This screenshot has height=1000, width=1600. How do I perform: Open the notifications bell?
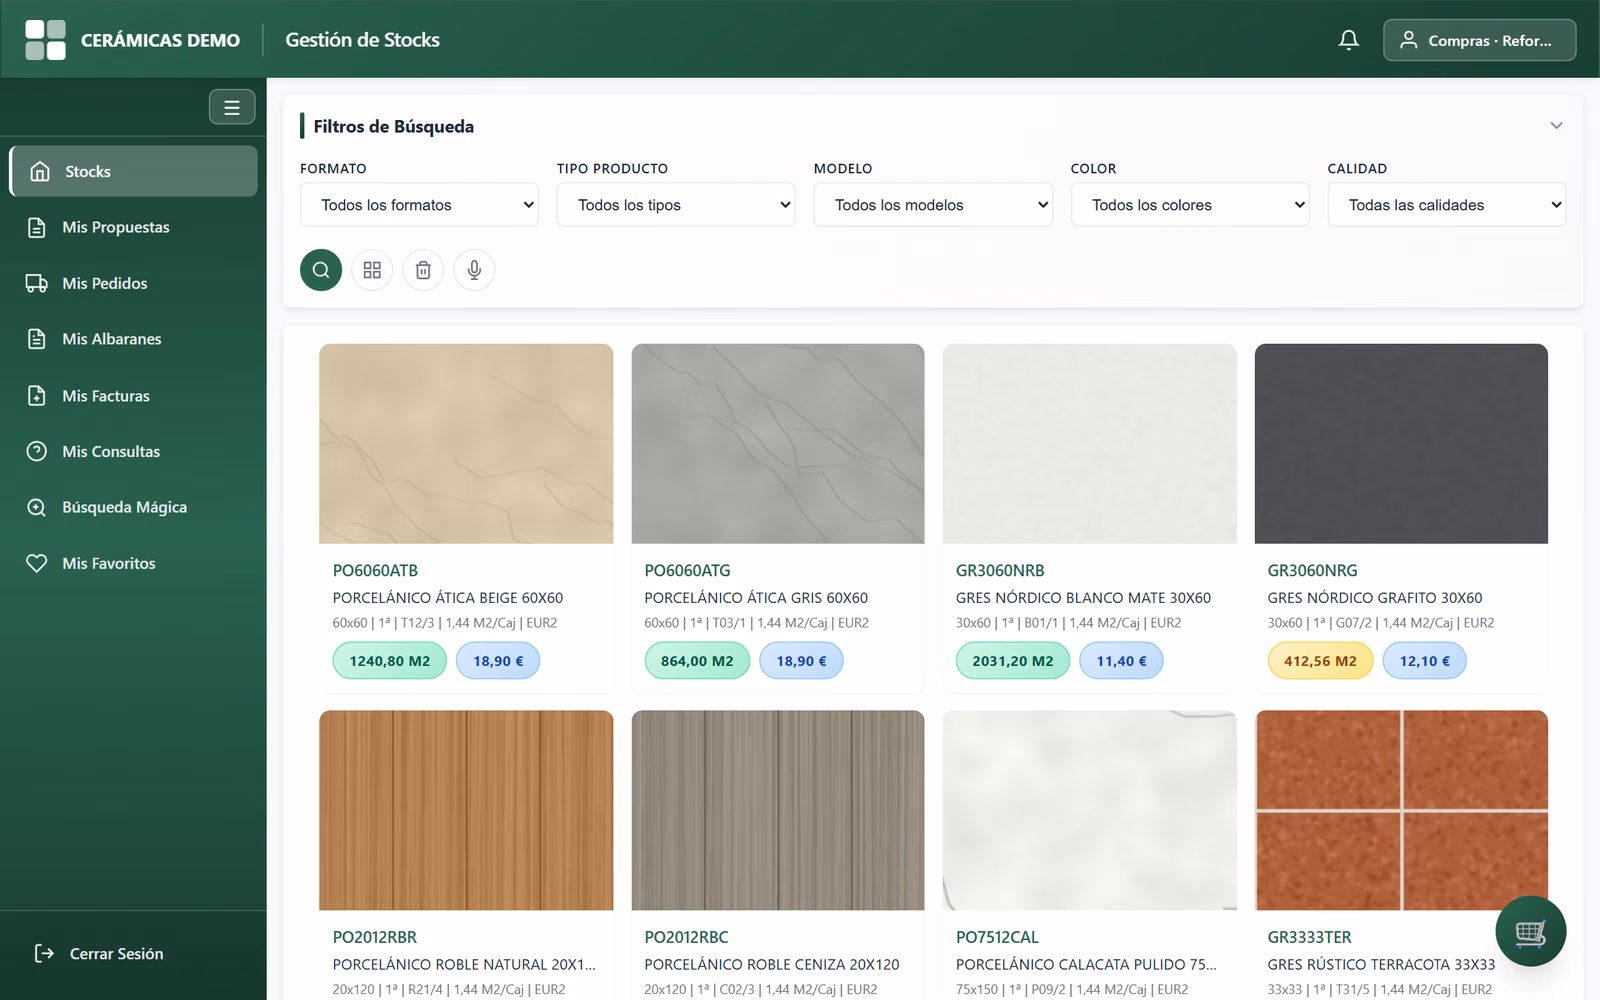click(1348, 40)
